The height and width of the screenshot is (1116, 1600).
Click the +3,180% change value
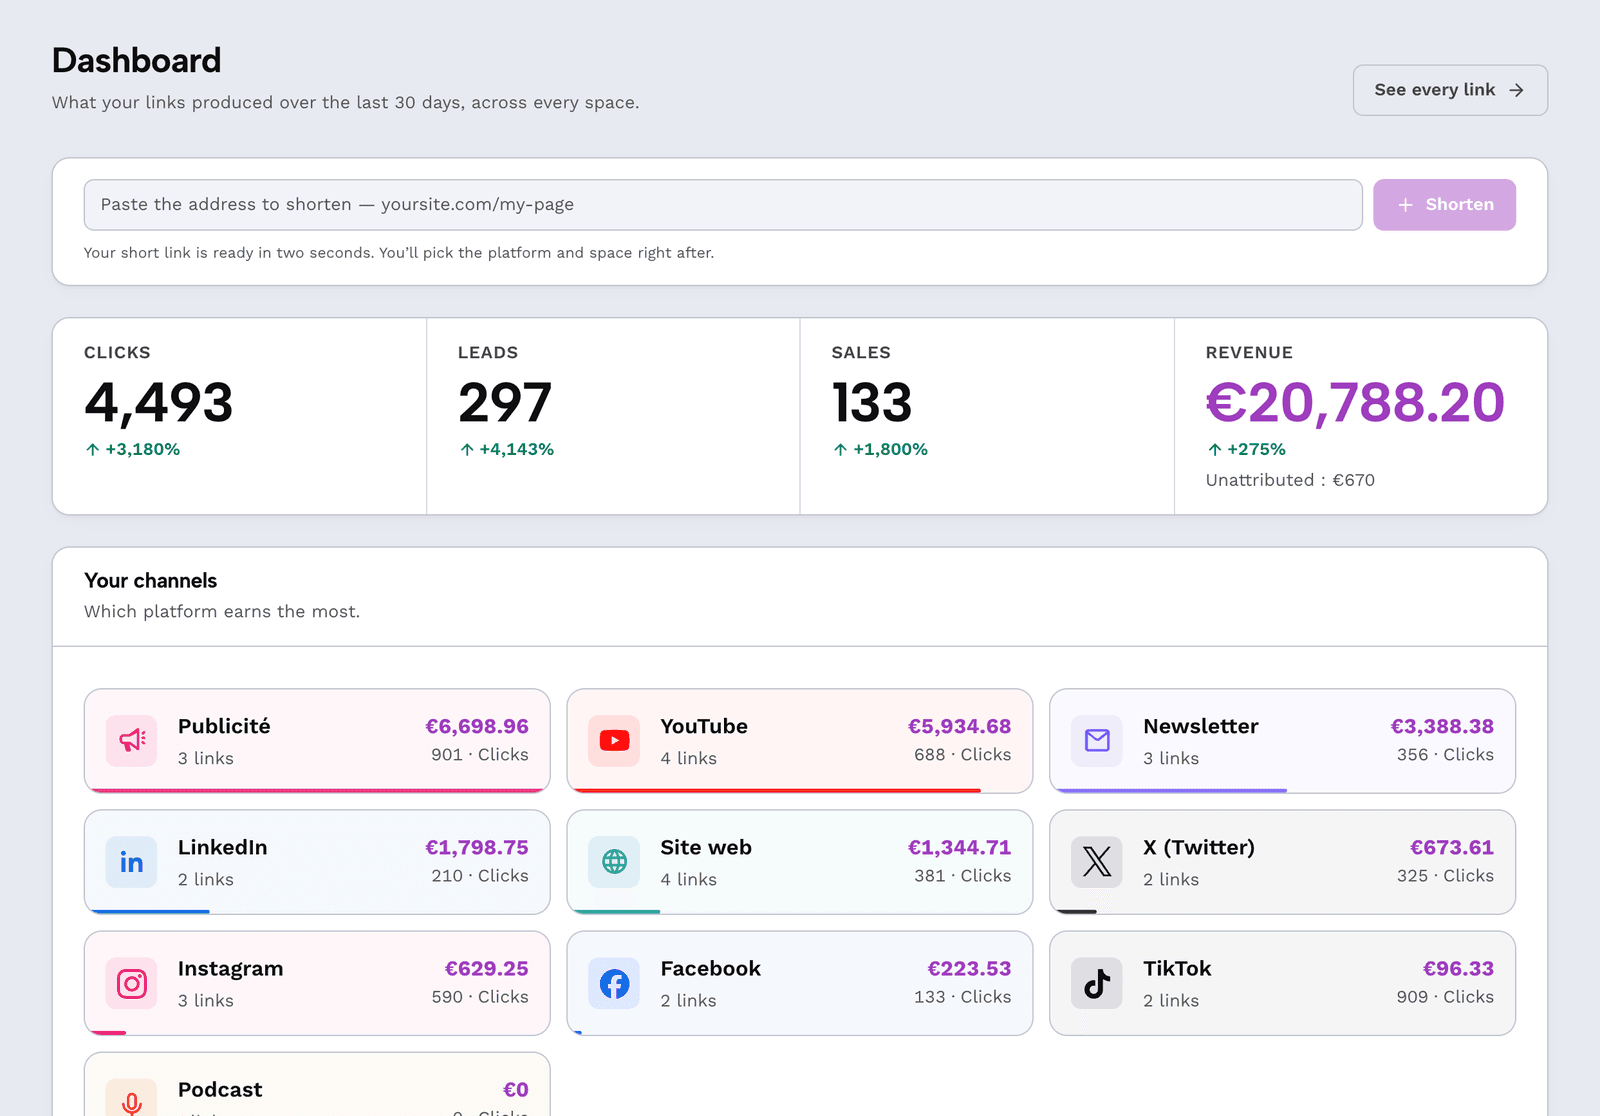pos(143,450)
